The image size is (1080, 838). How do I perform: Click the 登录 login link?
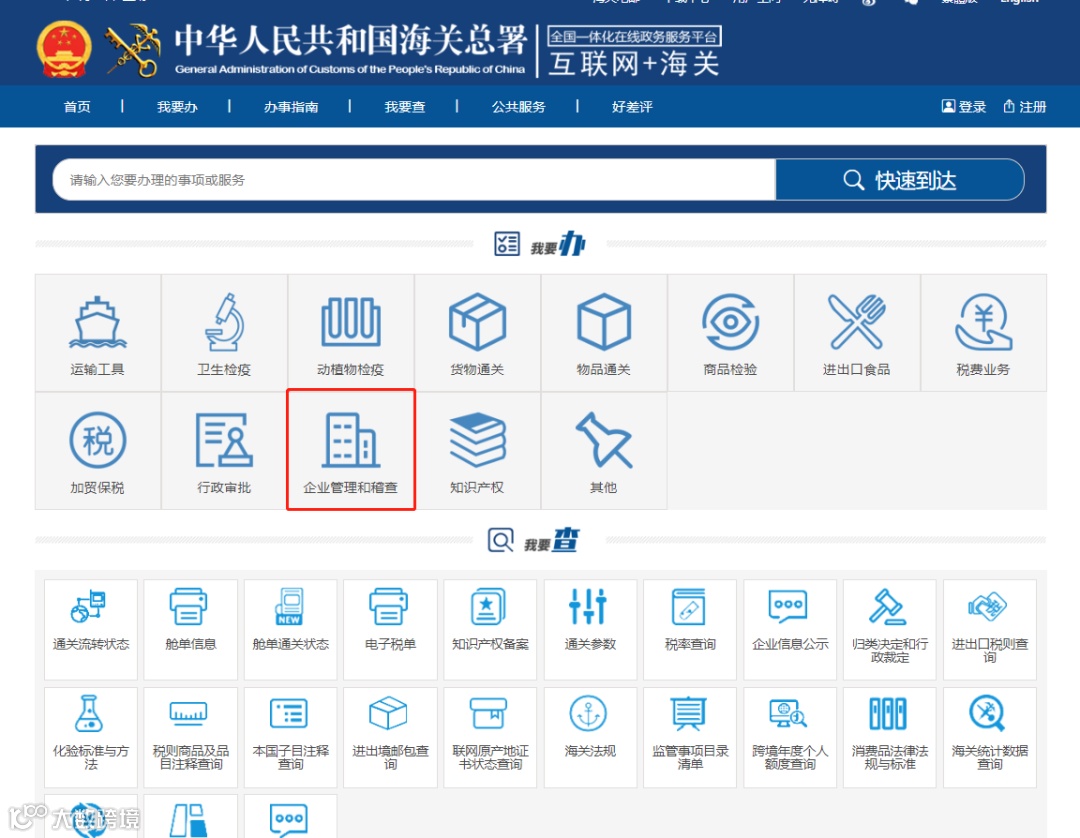[x=964, y=107]
